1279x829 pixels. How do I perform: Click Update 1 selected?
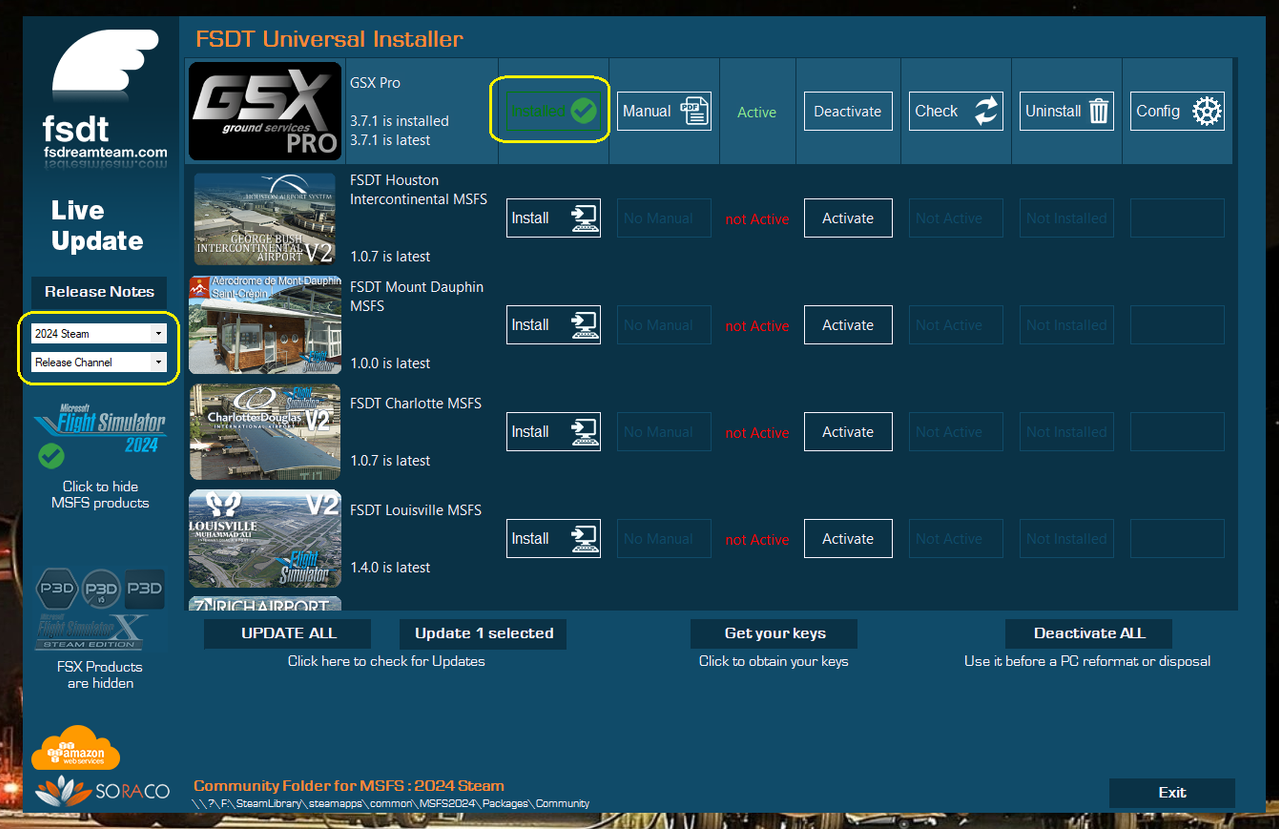click(x=484, y=633)
